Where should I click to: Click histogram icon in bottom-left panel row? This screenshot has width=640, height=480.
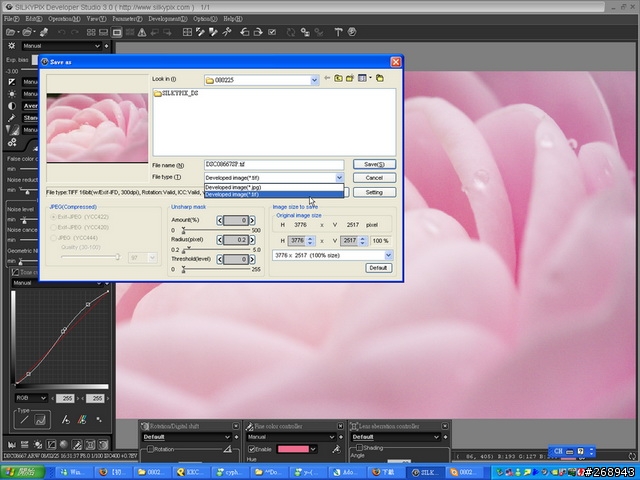point(12,444)
